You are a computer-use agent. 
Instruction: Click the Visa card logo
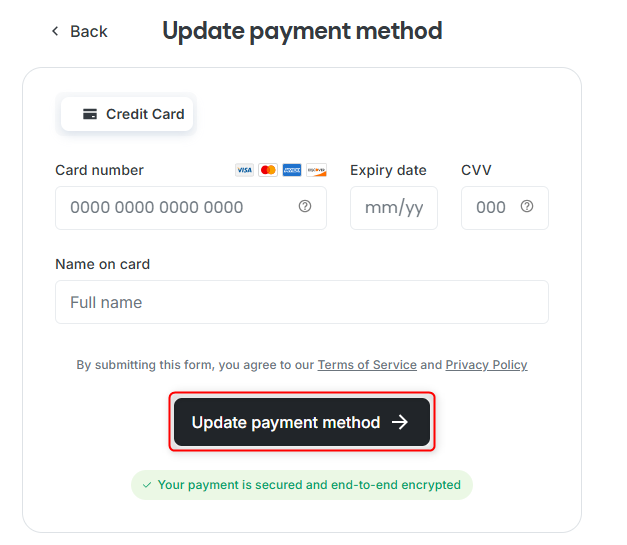244,170
